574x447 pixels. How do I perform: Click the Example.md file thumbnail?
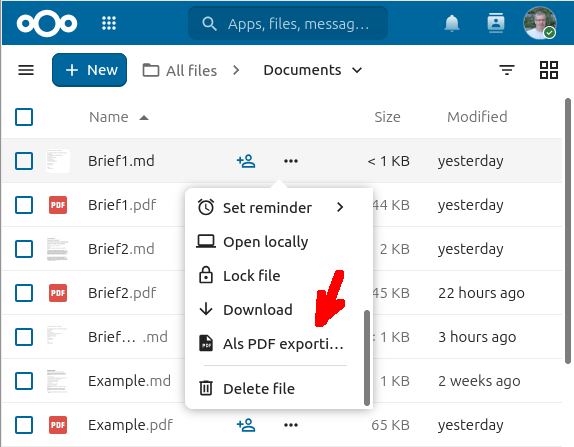[58, 381]
